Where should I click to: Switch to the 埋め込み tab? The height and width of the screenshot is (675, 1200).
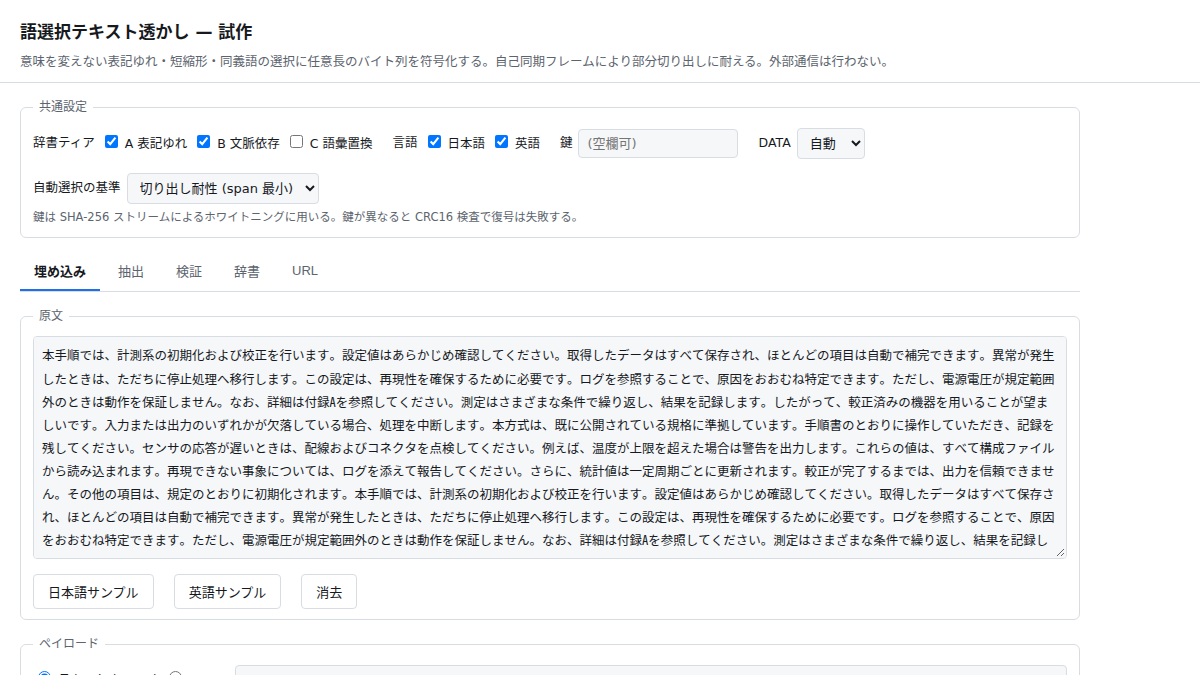coord(60,271)
